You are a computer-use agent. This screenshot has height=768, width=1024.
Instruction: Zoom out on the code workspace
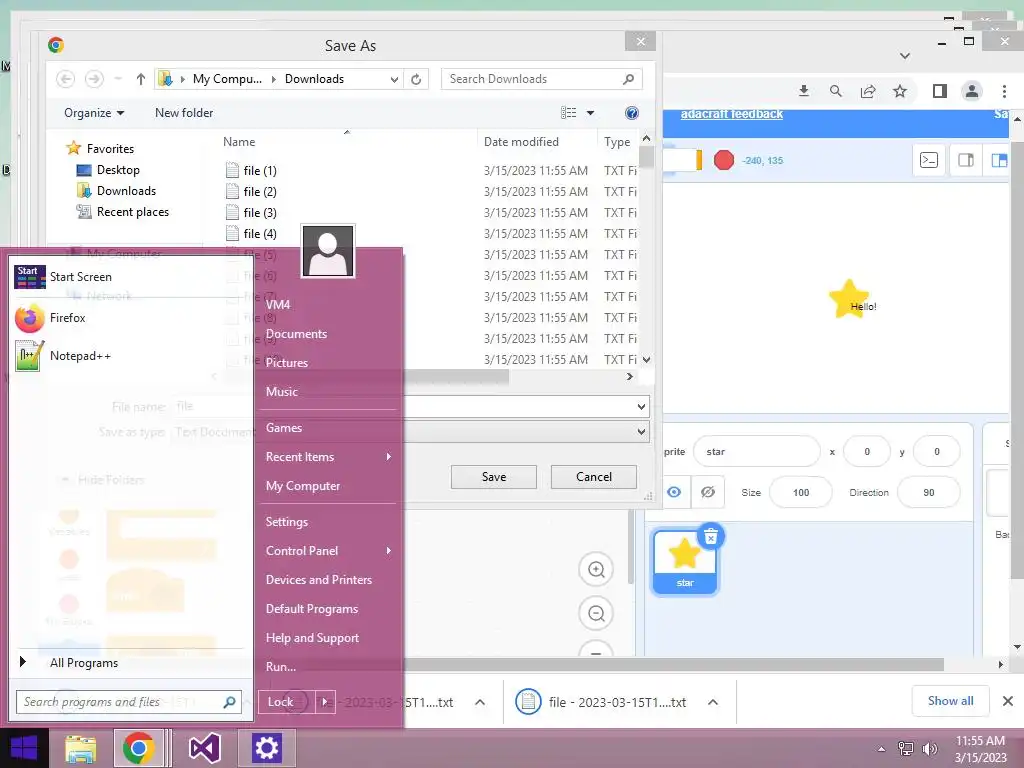click(x=596, y=613)
